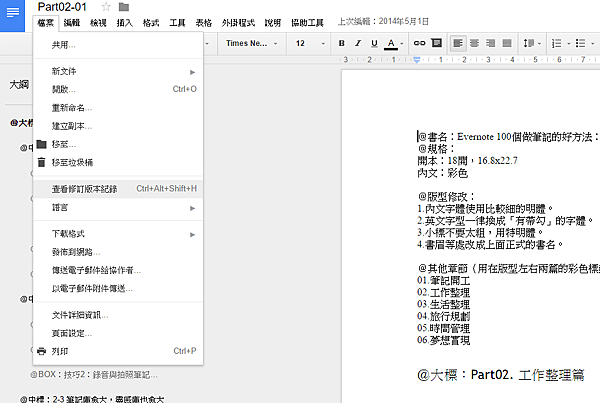Screen dimensions: 600x403
Task: Open the bulleted list options arrow
Action: 593,44
